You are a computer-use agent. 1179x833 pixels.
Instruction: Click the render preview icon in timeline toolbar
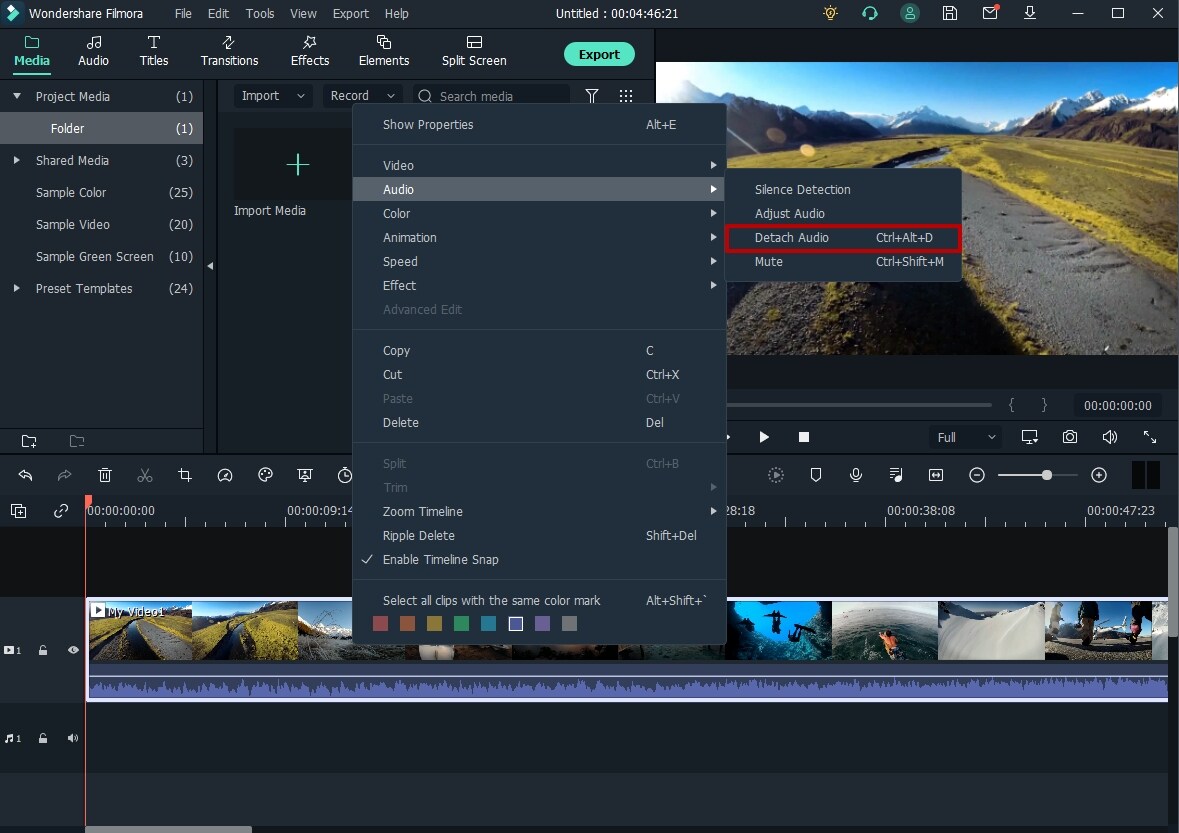(776, 475)
